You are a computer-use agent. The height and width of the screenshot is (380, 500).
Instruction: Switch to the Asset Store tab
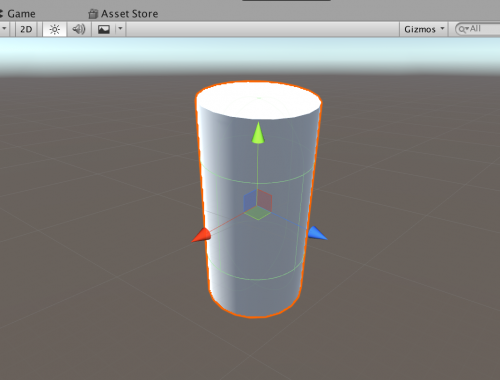click(x=129, y=14)
